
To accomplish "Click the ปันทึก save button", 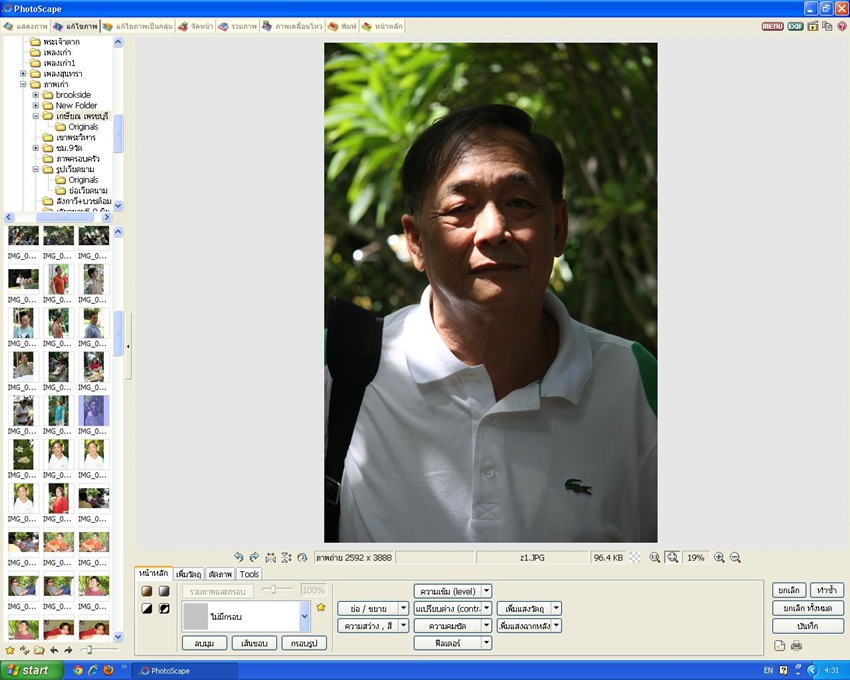I will [808, 626].
